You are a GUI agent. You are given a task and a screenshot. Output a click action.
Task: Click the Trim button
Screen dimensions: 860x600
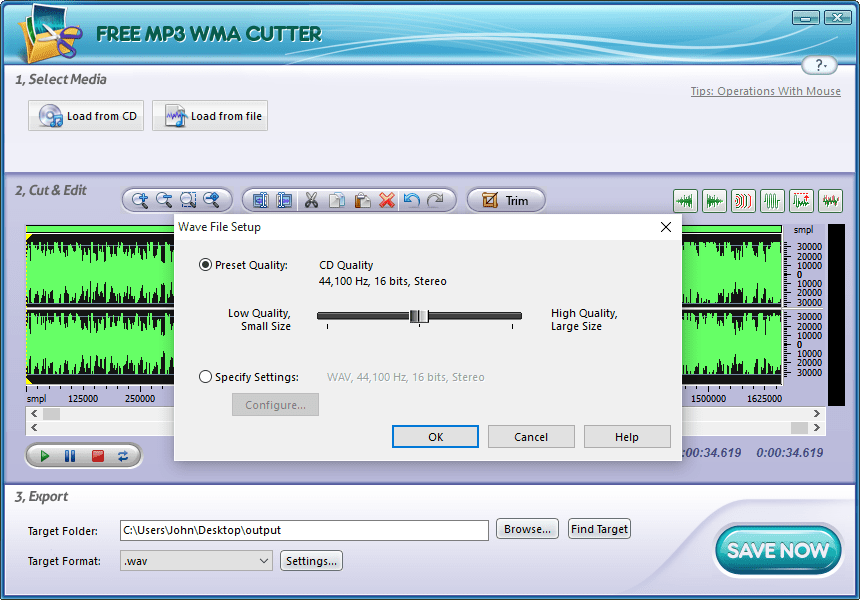pyautogui.click(x=506, y=201)
